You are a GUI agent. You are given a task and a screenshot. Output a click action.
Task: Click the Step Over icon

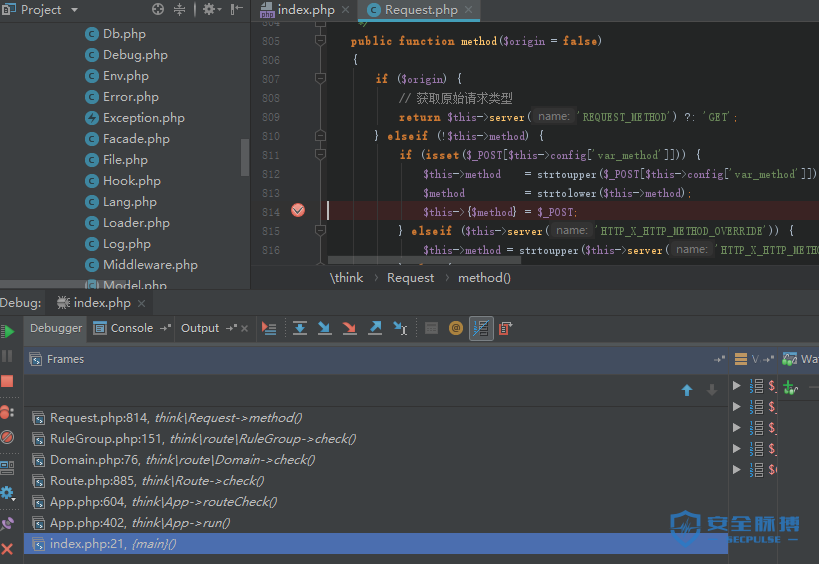tap(299, 328)
